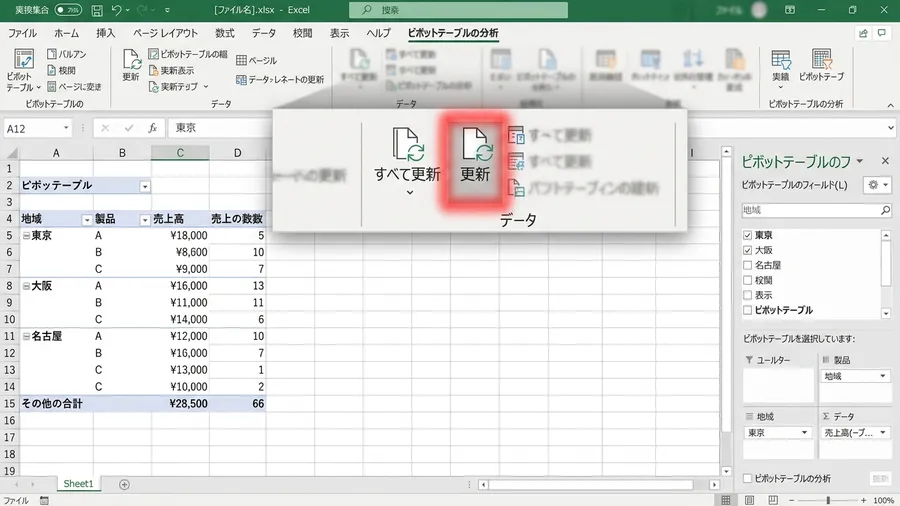Undo the last action
The image size is (900, 506).
117,10
